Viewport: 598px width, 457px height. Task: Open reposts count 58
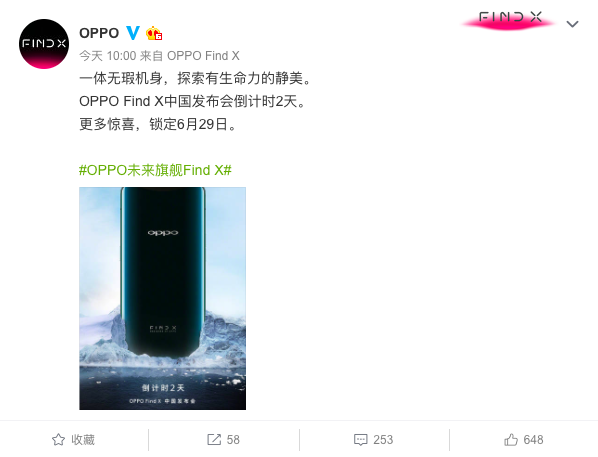233,439
